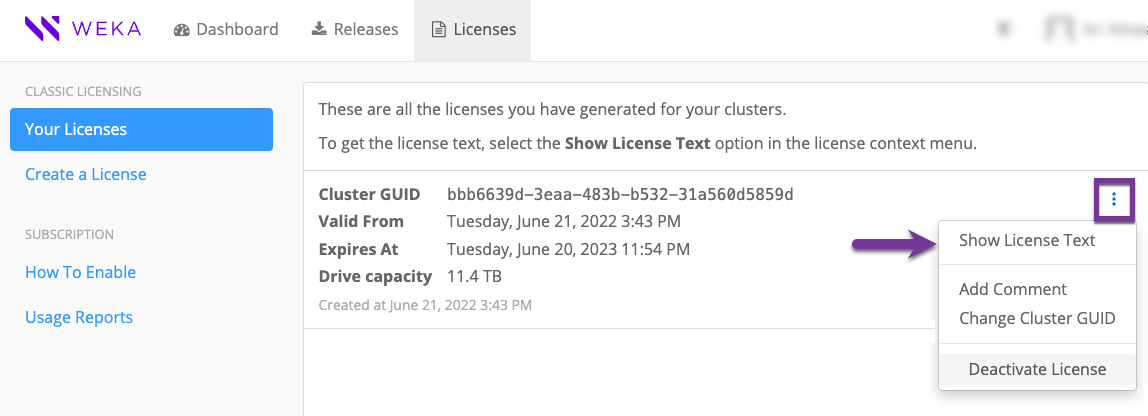Choose Change Cluster GUID option
Image resolution: width=1148 pixels, height=416 pixels.
(1037, 318)
